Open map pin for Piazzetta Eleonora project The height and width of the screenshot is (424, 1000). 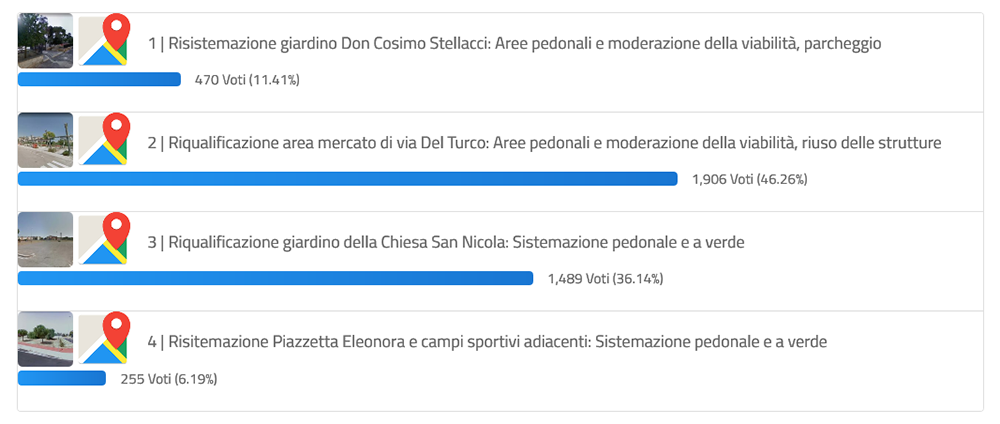click(103, 339)
